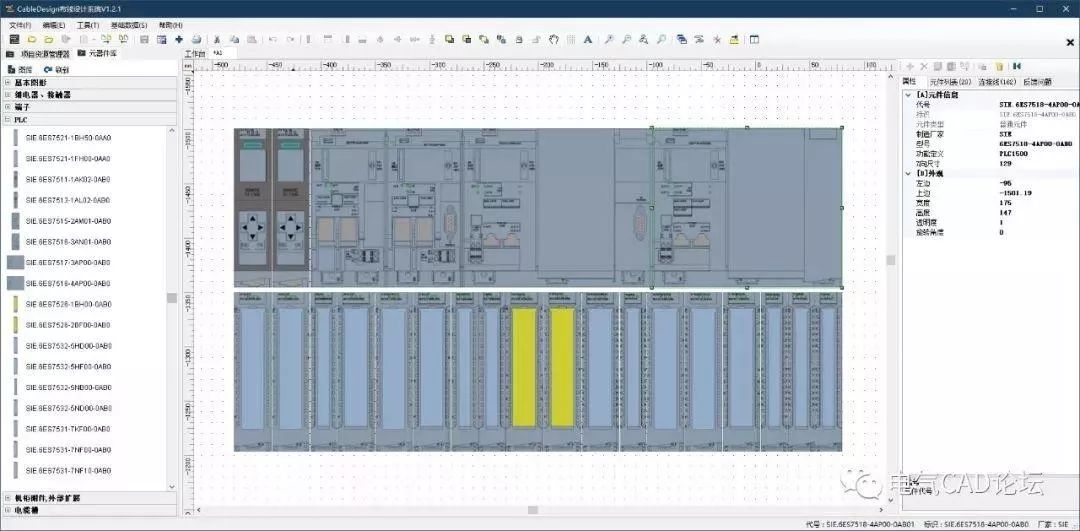This screenshot has height=531, width=1080.
Task: Select component SIE.6ES7515-2AM01-0AB0
Action: pos(68,221)
